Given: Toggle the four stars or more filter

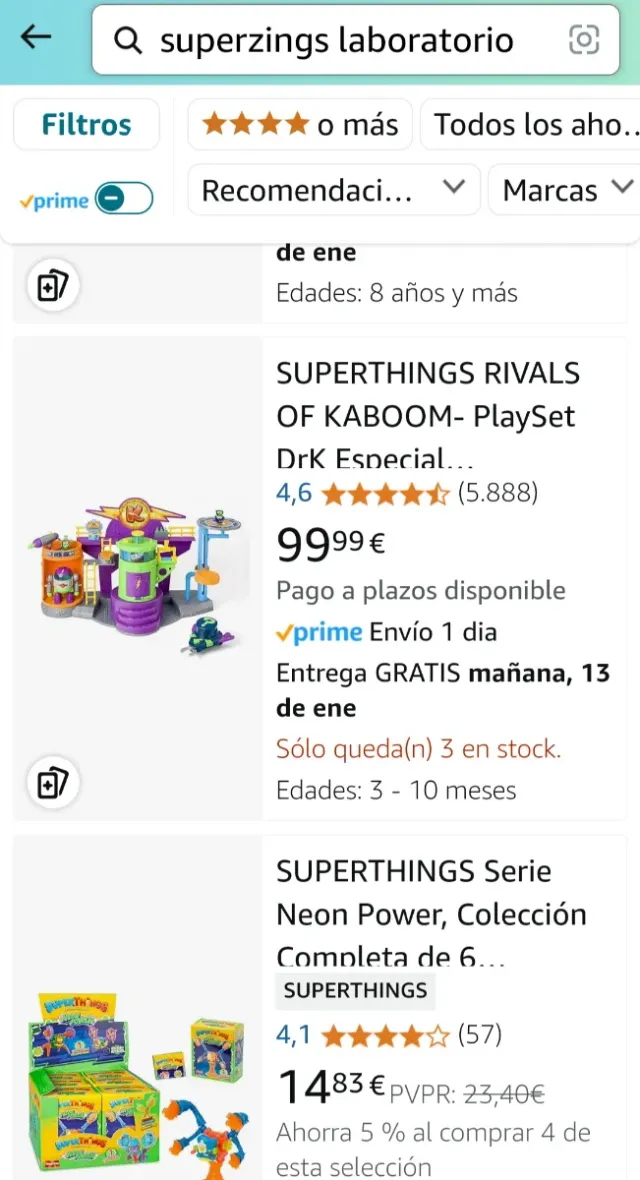Looking at the screenshot, I should pos(300,125).
